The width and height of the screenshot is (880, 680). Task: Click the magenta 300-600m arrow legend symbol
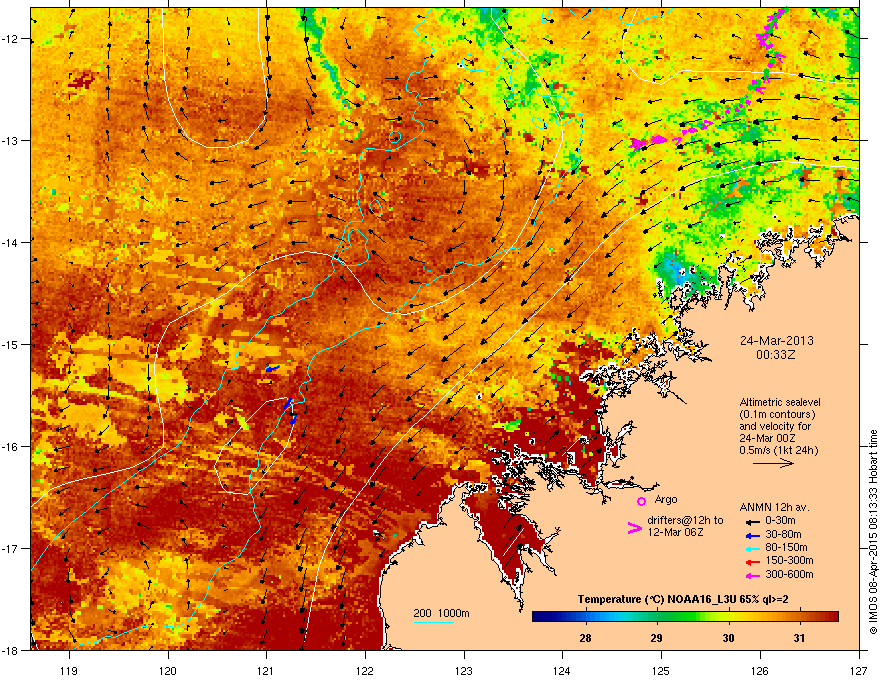click(752, 575)
